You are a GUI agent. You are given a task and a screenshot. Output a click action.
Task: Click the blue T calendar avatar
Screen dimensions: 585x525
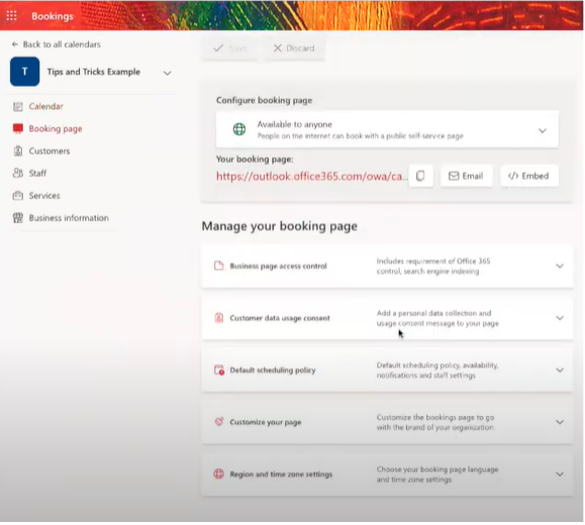pos(25,72)
